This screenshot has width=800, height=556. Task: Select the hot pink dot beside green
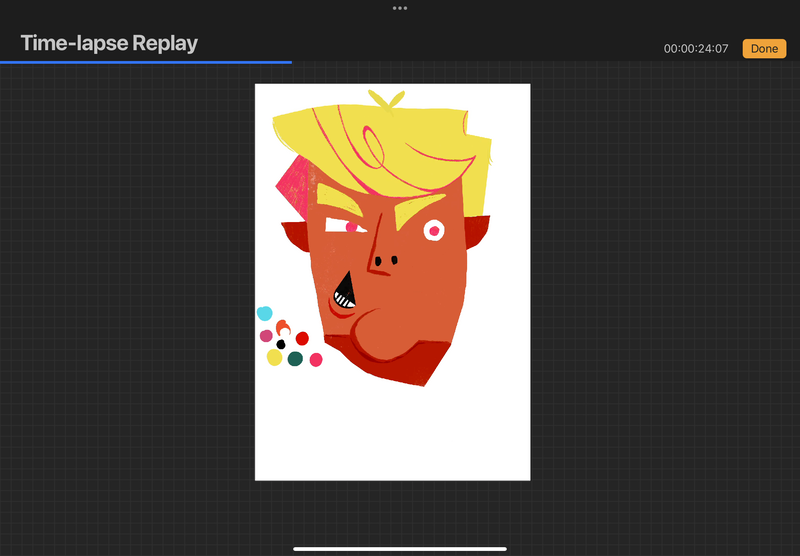(316, 359)
